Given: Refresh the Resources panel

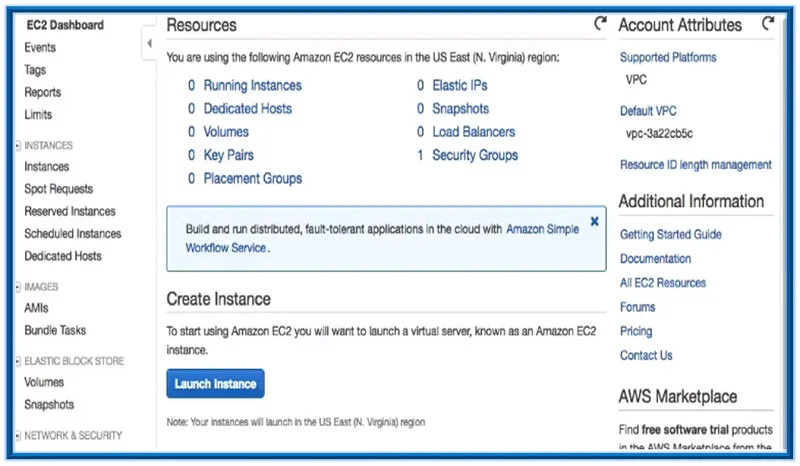Looking at the screenshot, I should coord(599,23).
